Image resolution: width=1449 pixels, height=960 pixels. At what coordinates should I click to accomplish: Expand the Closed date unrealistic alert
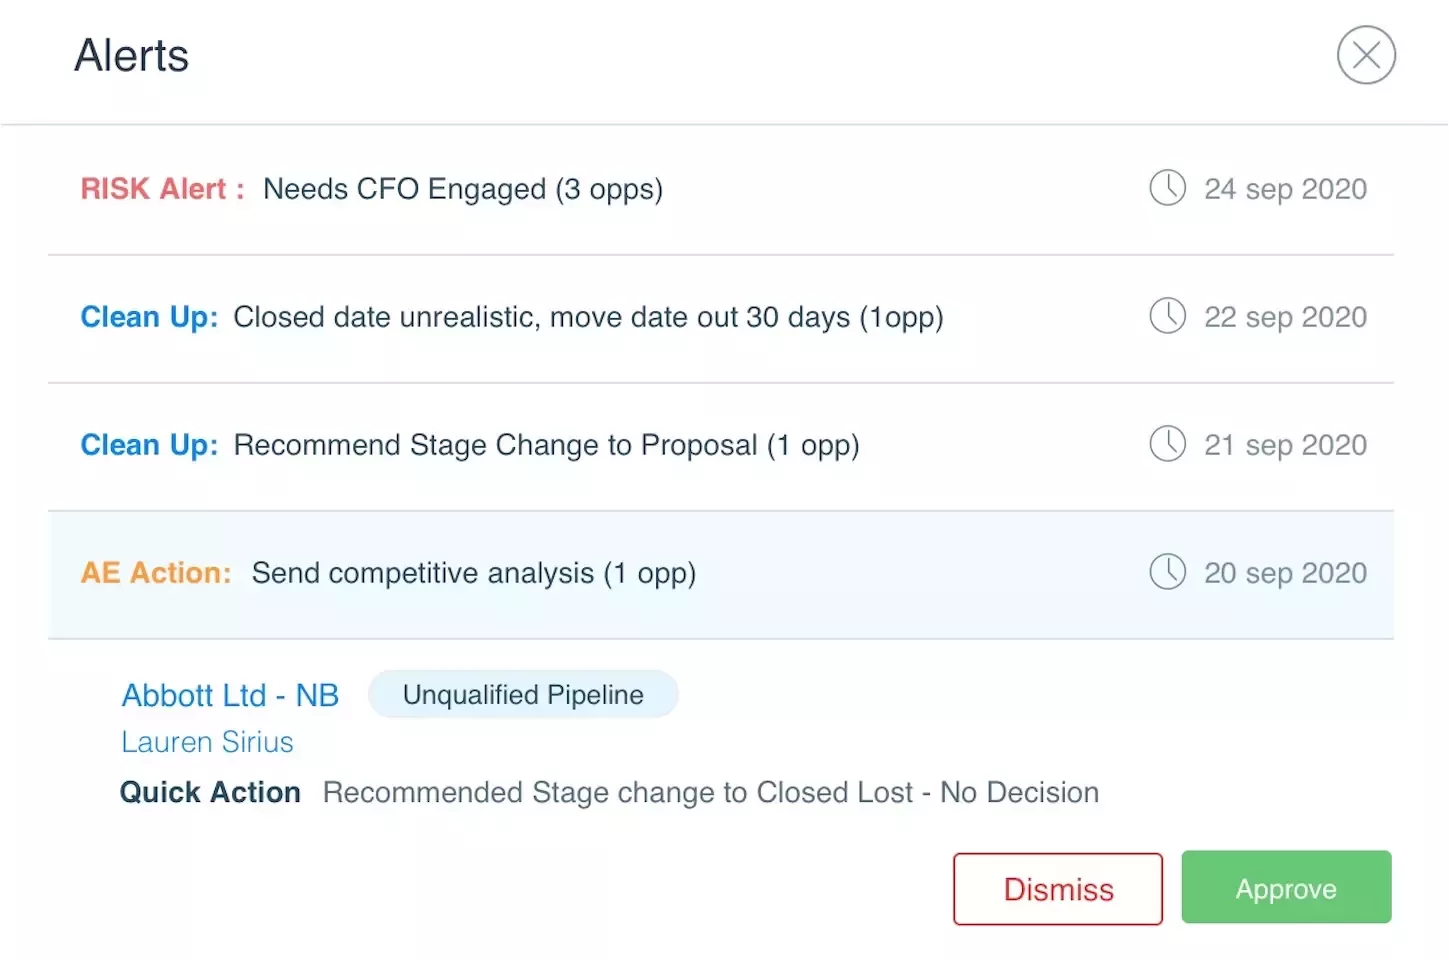[x=588, y=317]
